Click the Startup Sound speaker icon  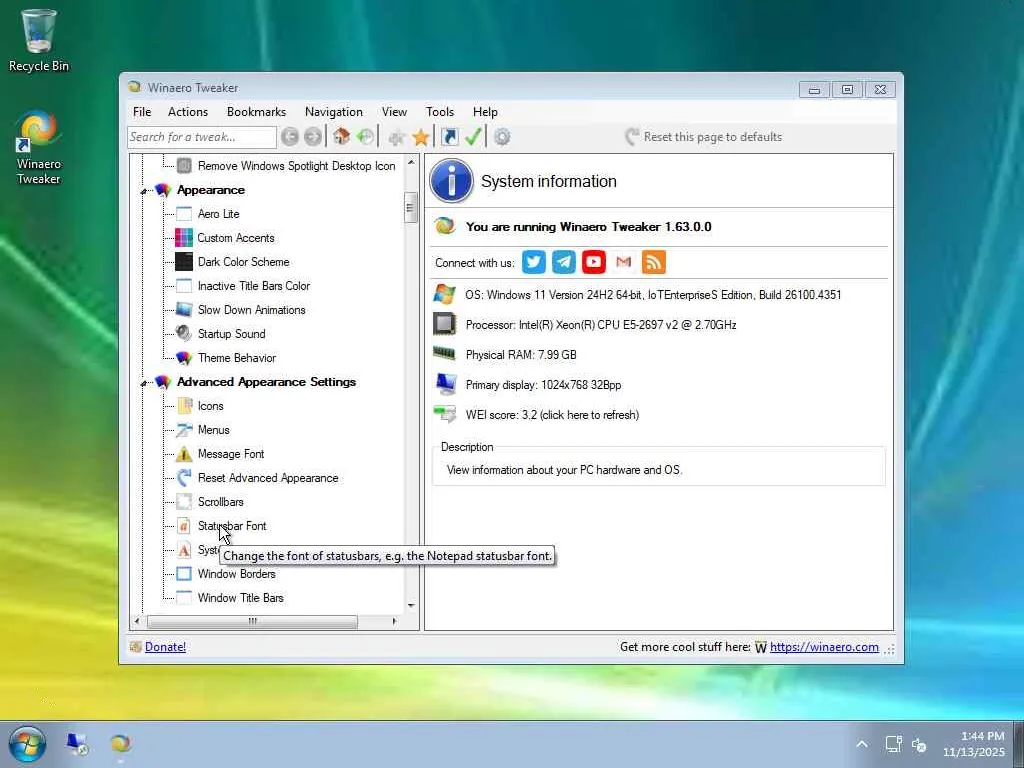[x=184, y=334]
